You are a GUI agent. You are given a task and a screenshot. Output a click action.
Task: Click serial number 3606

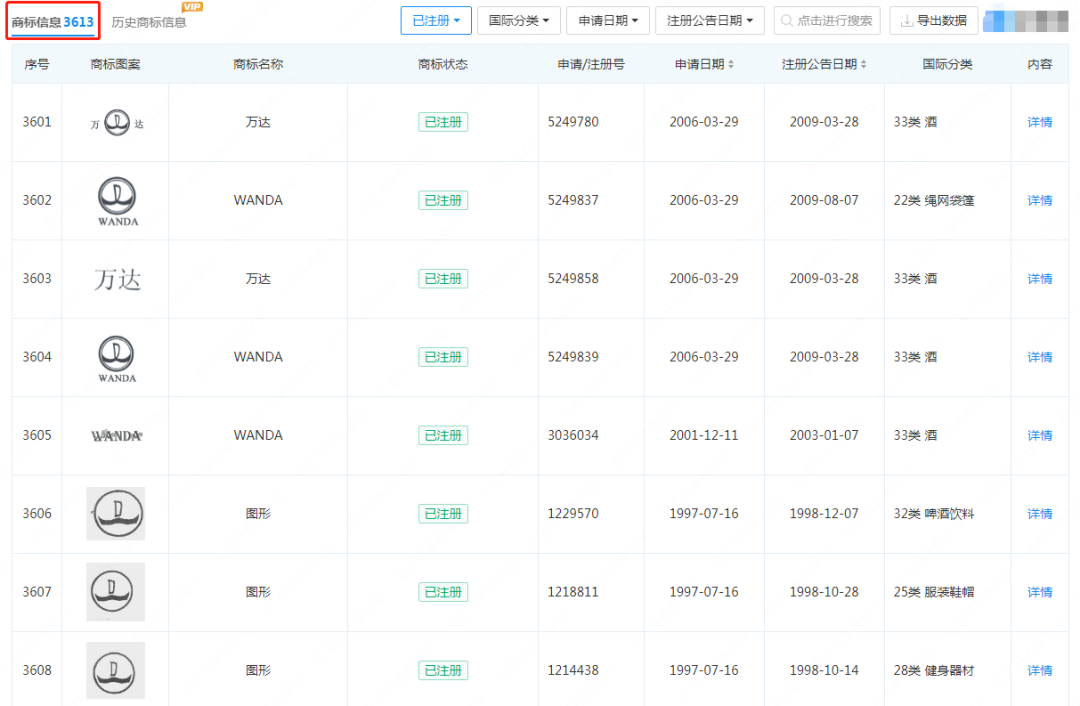(x=37, y=514)
